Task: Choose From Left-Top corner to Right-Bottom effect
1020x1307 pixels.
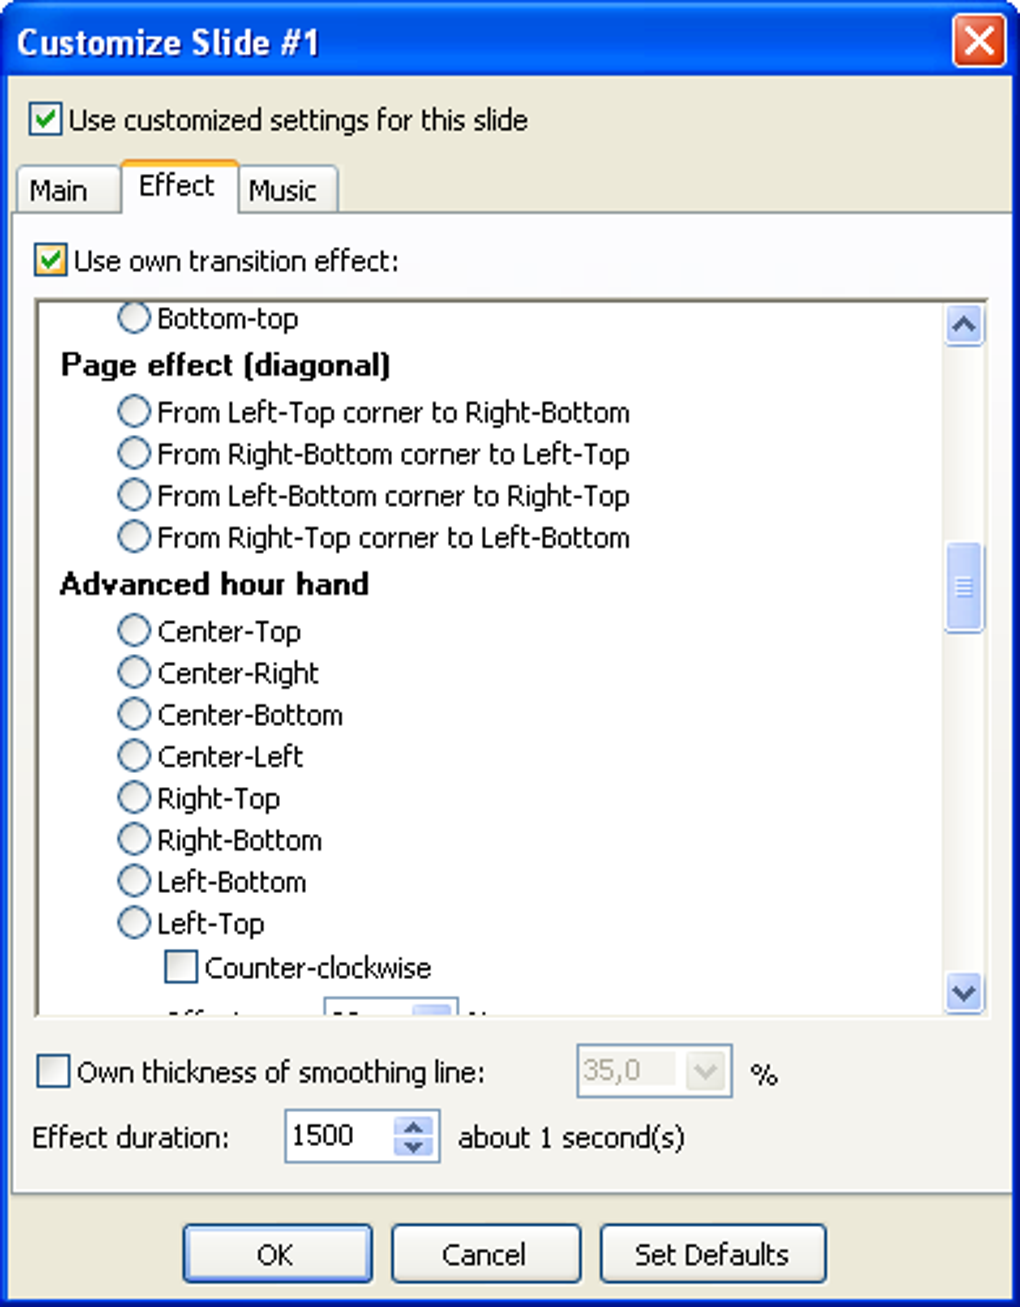Action: tap(374, 412)
